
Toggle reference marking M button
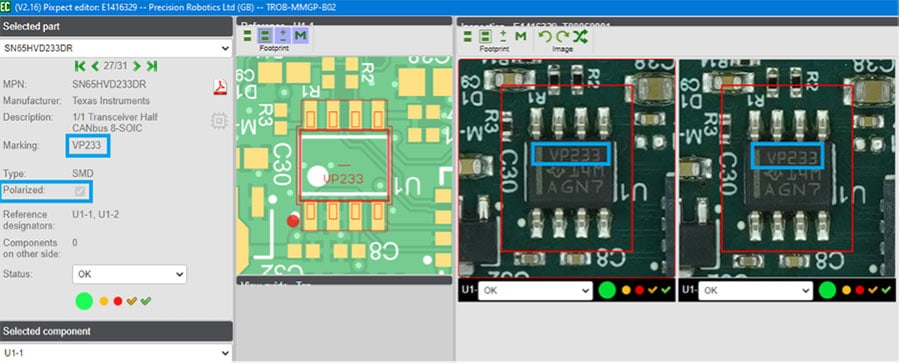300,36
